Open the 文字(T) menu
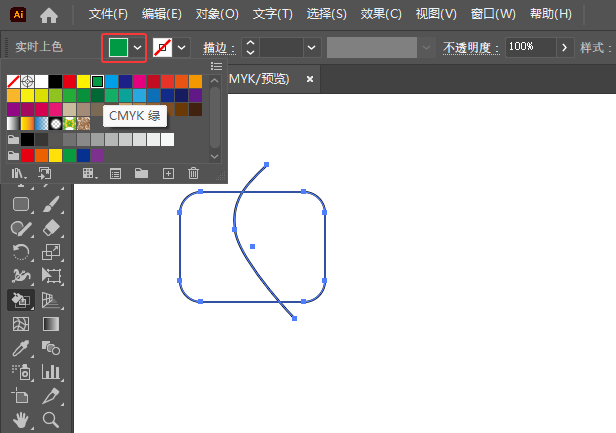Image resolution: width=616 pixels, height=433 pixels. point(272,14)
